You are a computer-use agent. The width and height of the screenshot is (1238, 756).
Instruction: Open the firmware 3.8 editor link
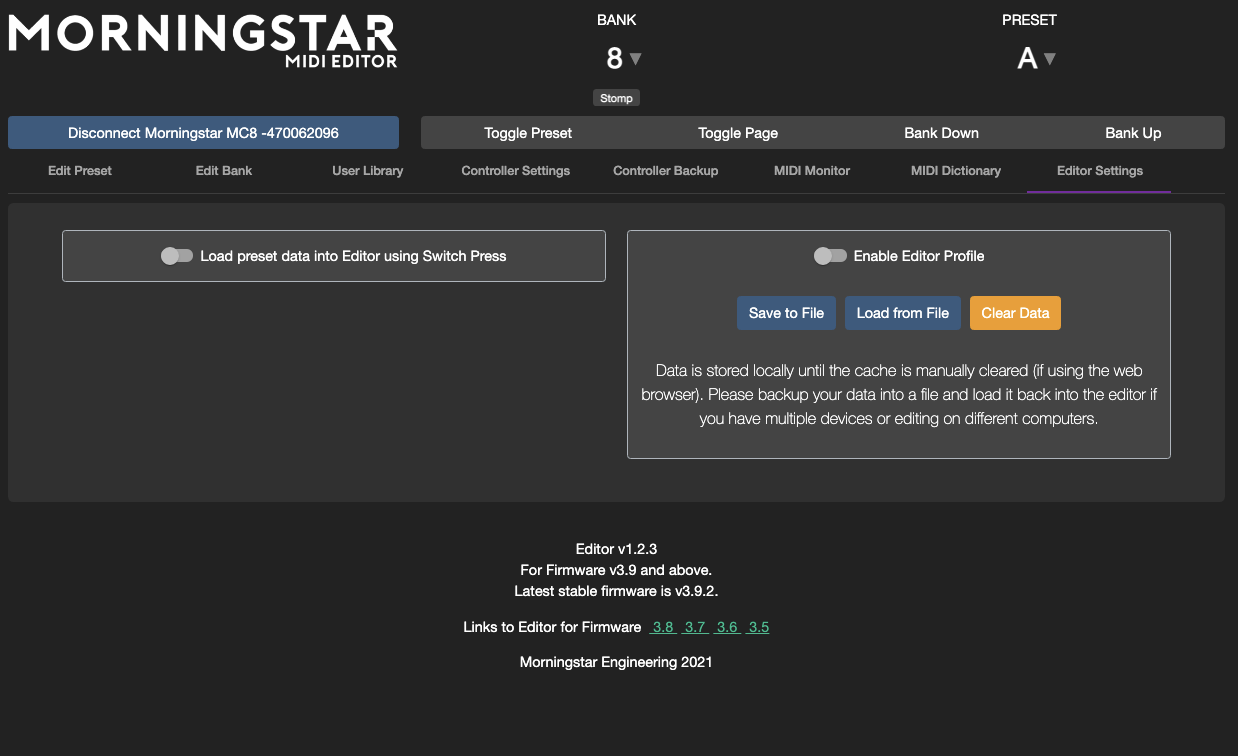pyautogui.click(x=662, y=628)
